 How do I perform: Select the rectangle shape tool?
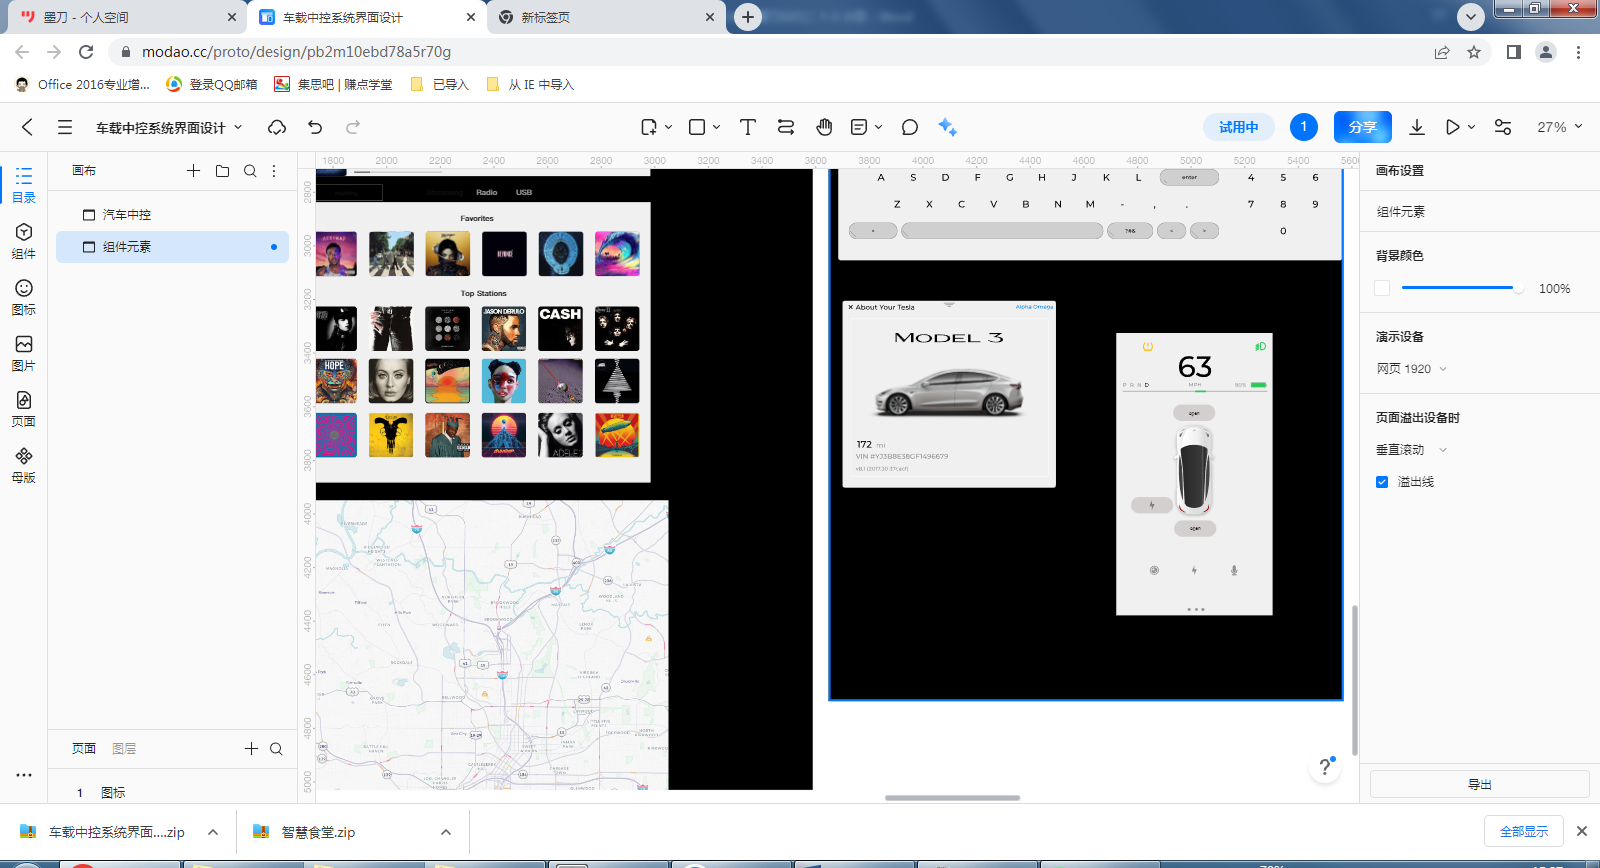click(697, 127)
